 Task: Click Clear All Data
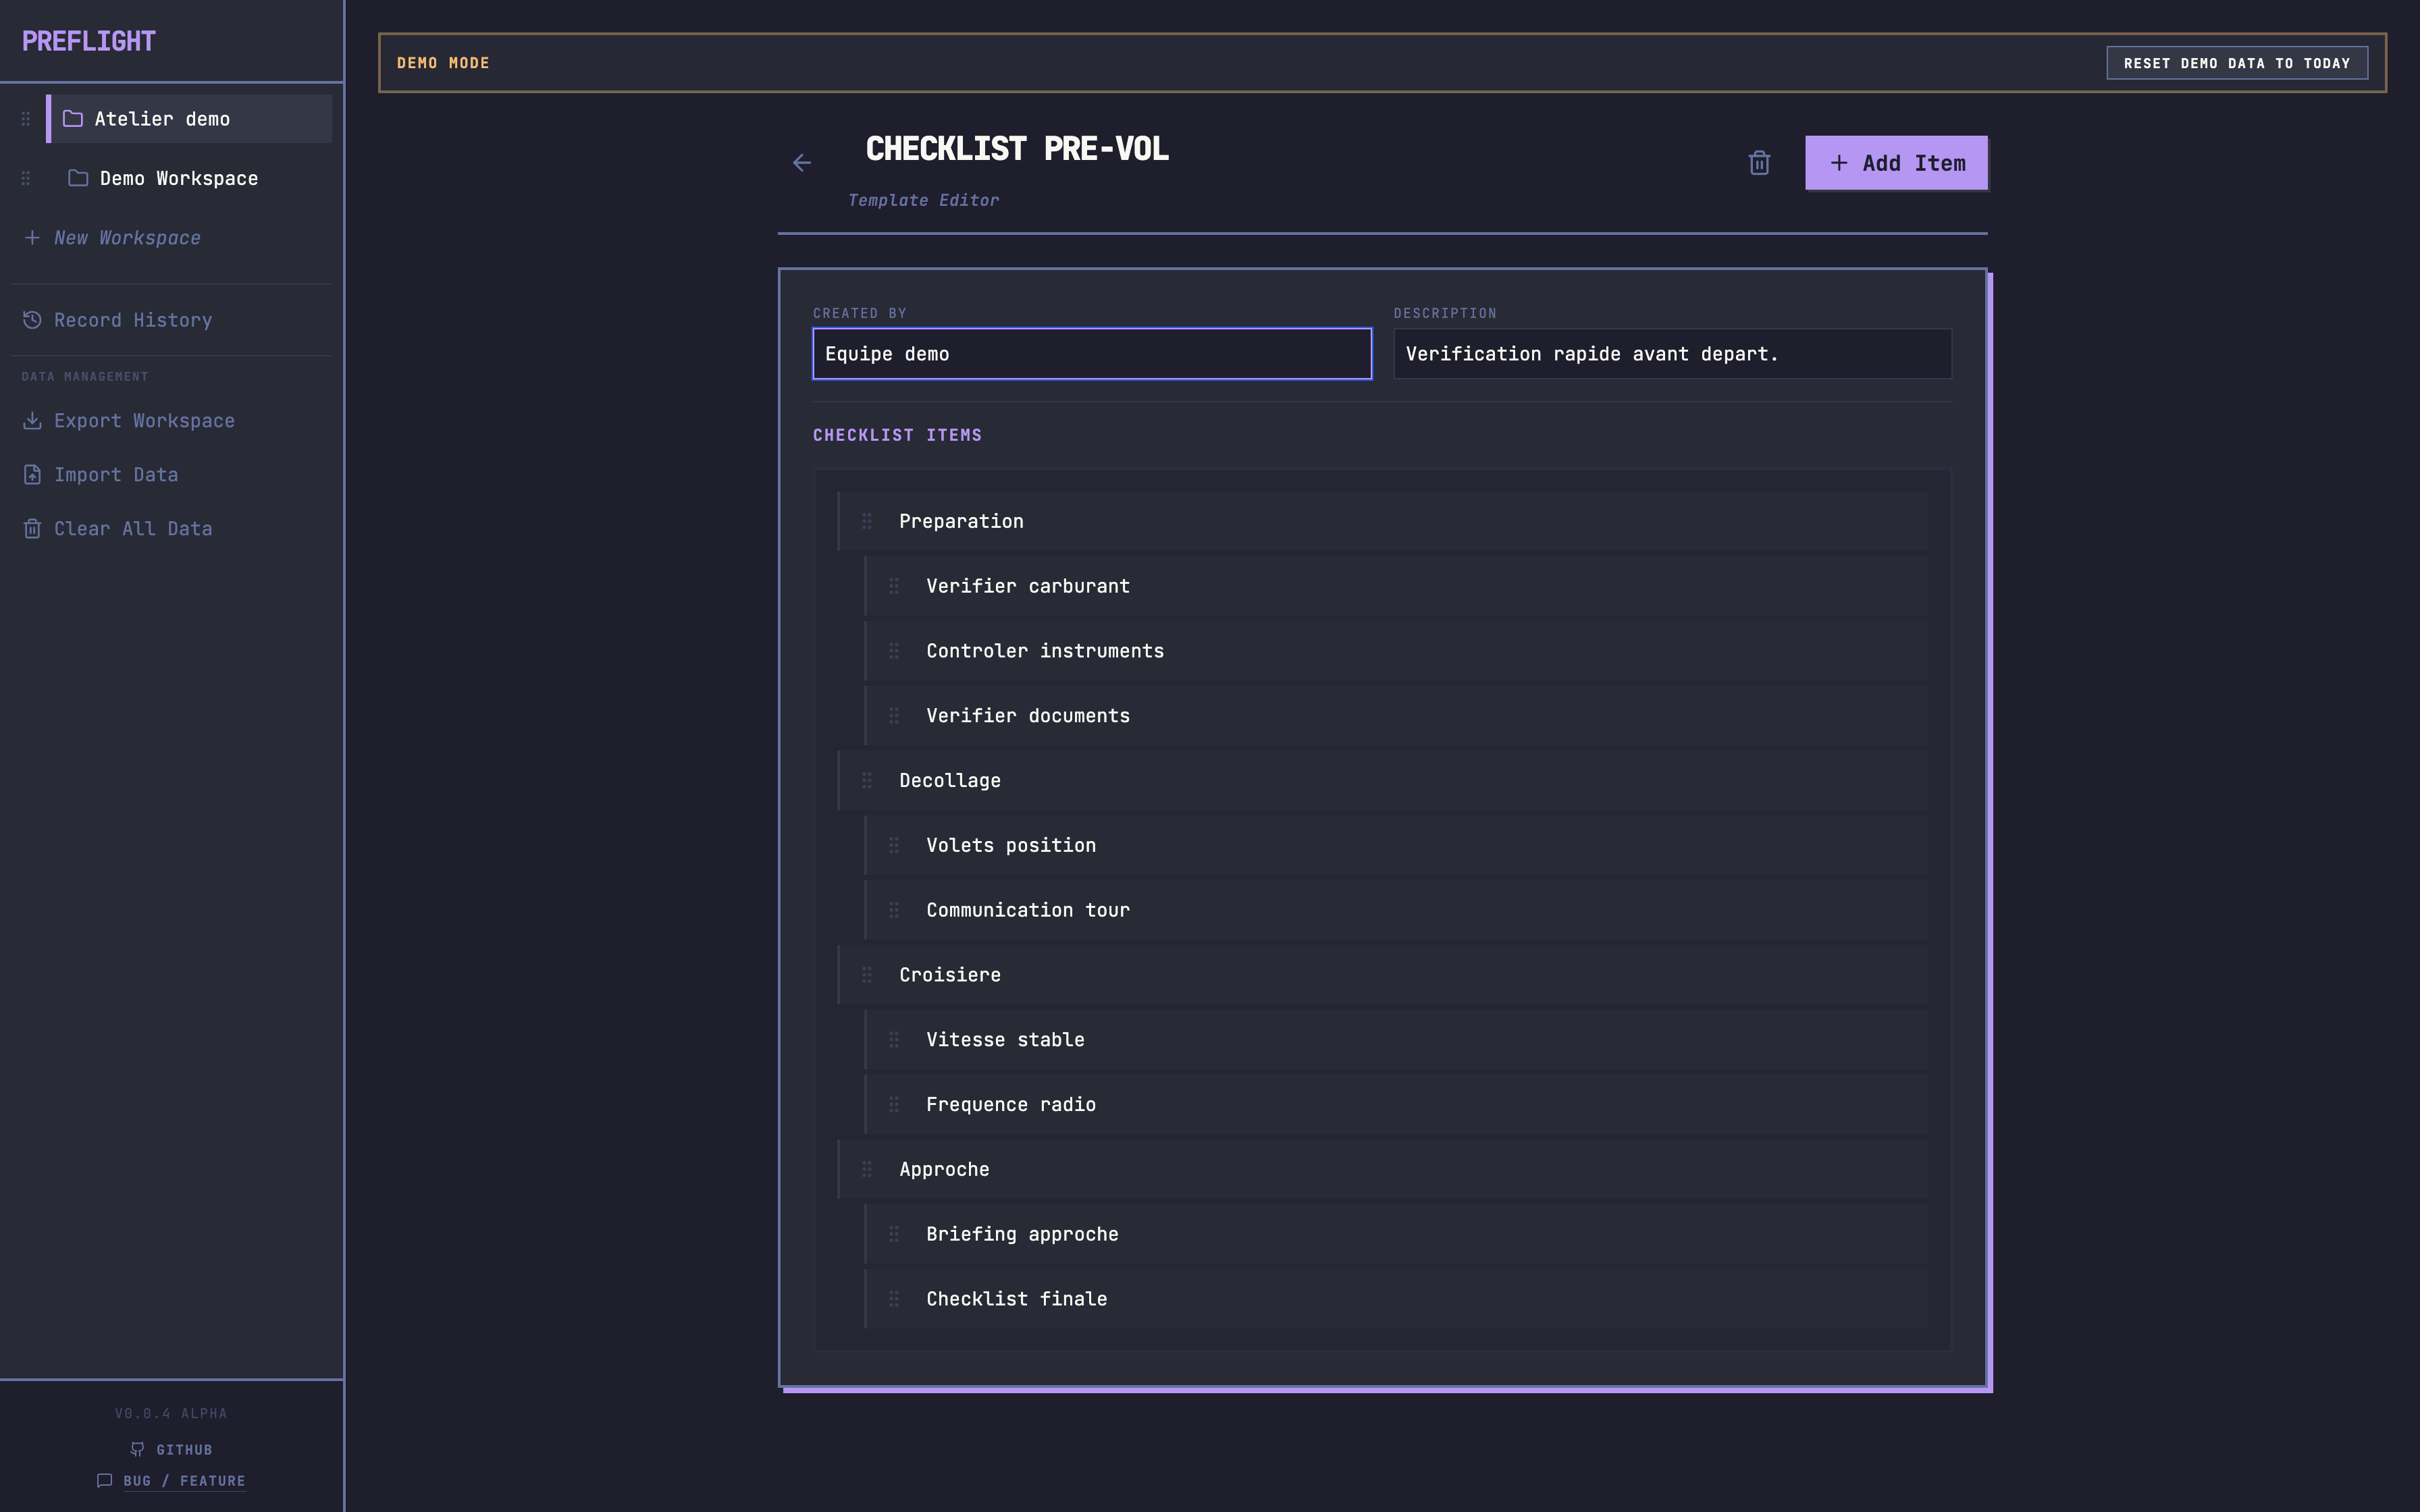tap(132, 529)
